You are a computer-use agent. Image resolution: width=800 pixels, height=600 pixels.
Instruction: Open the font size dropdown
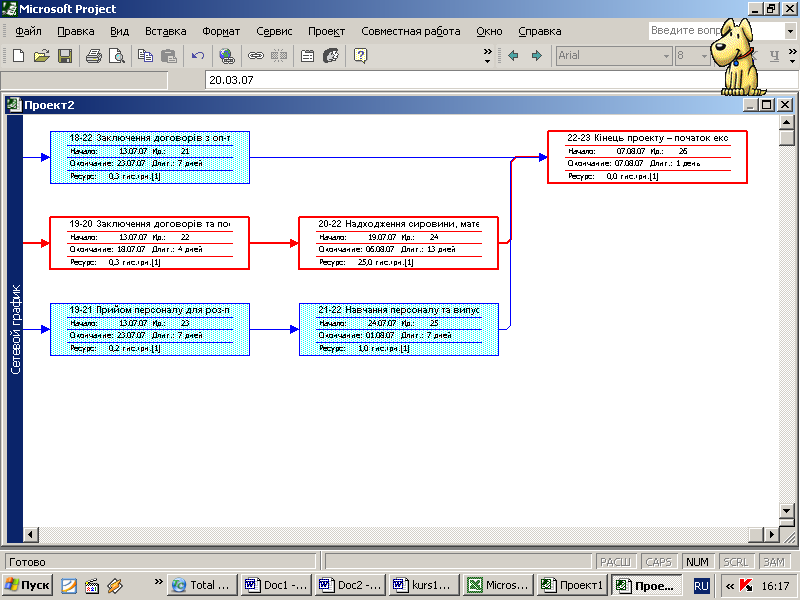[704, 56]
